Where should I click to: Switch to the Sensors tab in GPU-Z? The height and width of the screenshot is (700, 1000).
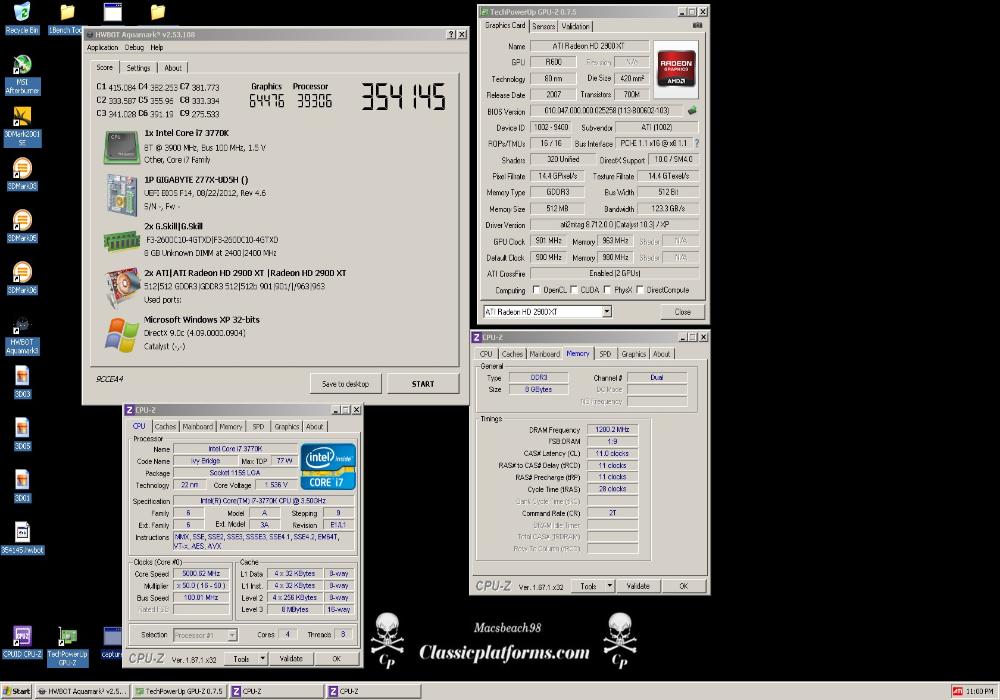[543, 26]
